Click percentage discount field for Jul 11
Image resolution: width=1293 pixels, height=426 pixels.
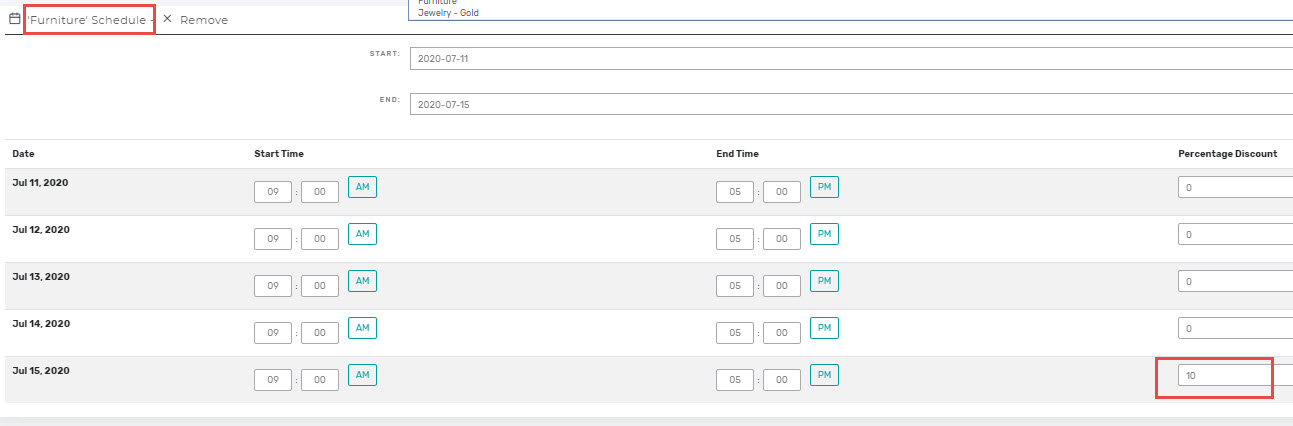coord(1235,187)
